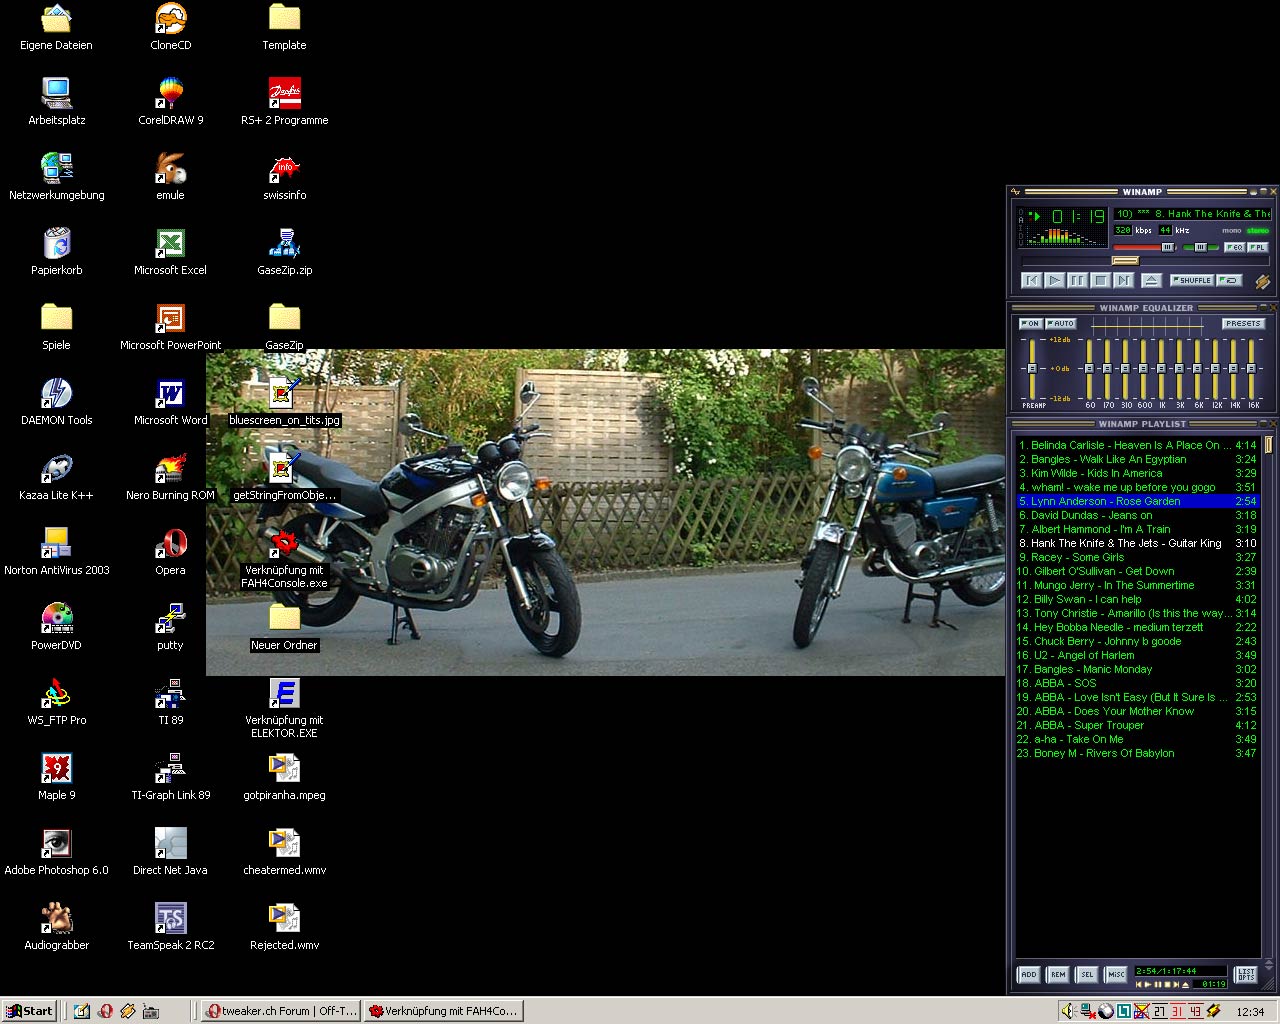Click the playlist REM button
This screenshot has width=1280, height=1024.
1058,974
